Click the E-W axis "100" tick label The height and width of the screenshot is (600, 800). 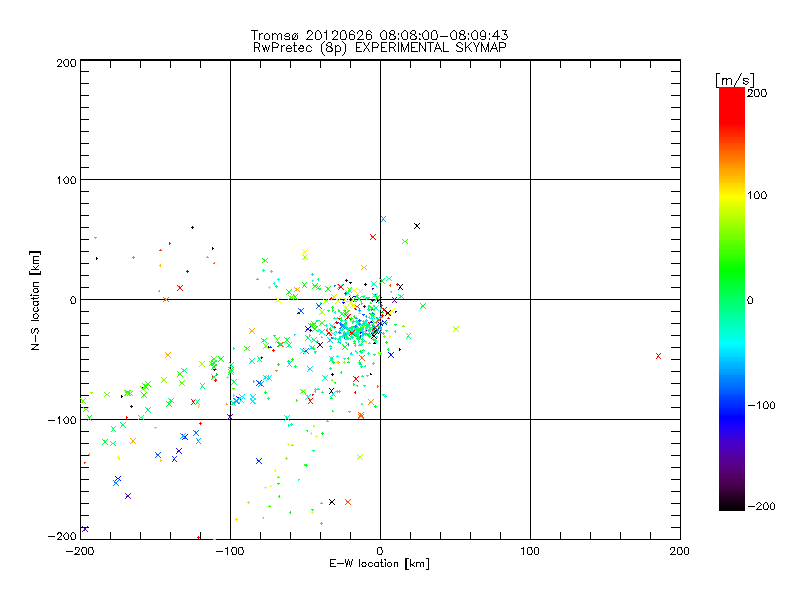coord(530,552)
